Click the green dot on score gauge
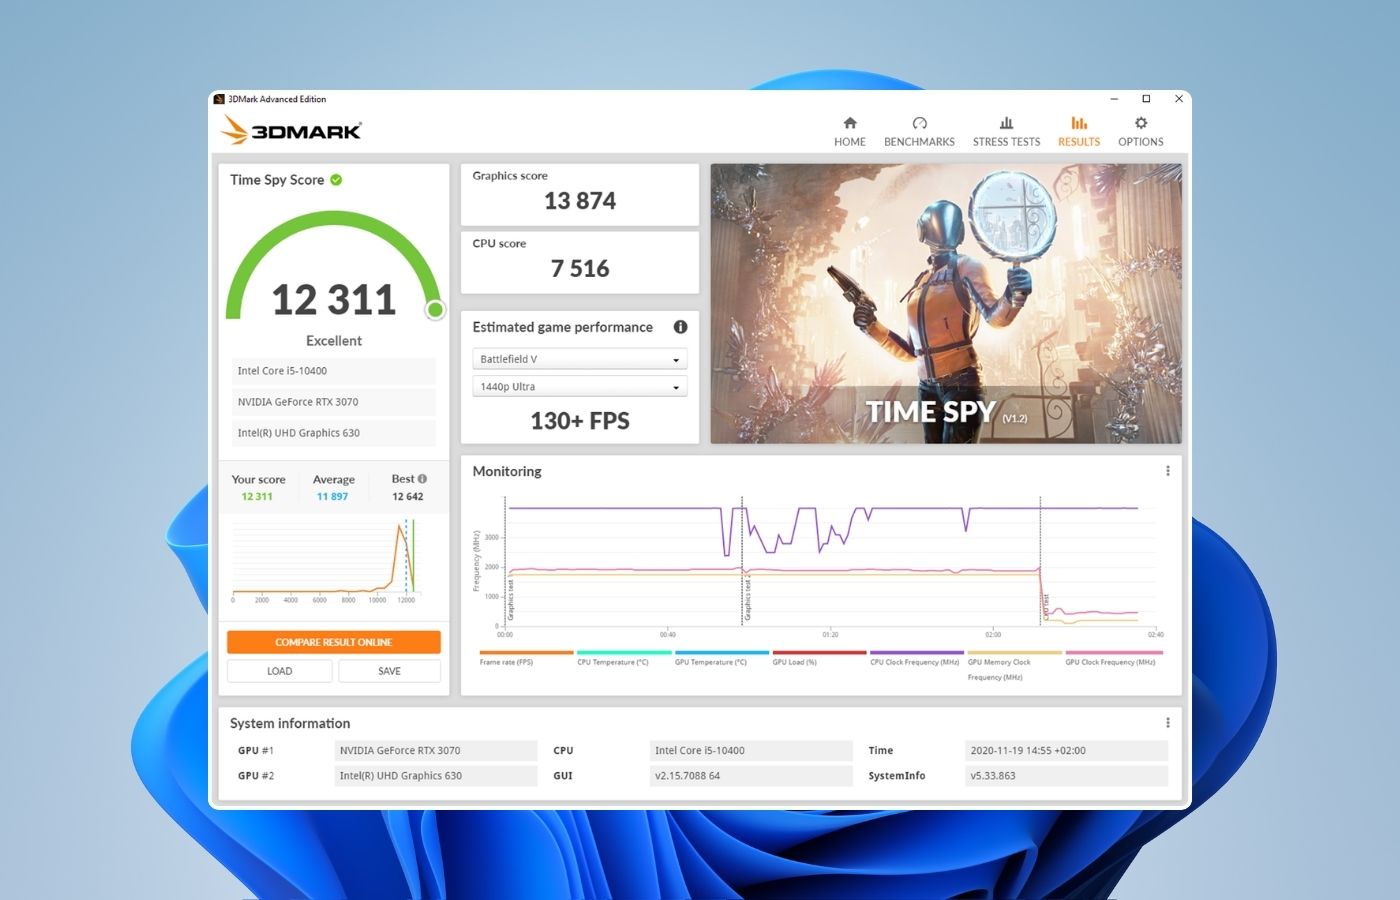This screenshot has width=1400, height=900. pyautogui.click(x=435, y=310)
